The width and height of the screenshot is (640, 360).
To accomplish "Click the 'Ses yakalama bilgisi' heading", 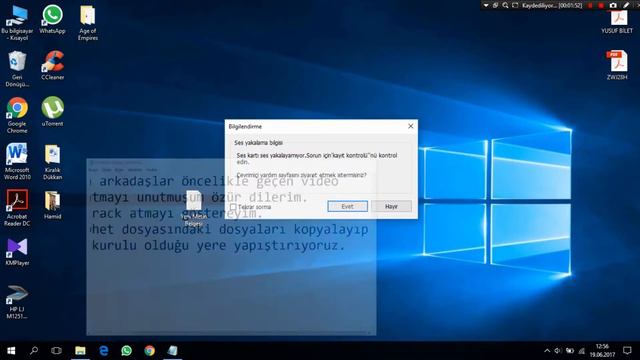I will [x=258, y=143].
